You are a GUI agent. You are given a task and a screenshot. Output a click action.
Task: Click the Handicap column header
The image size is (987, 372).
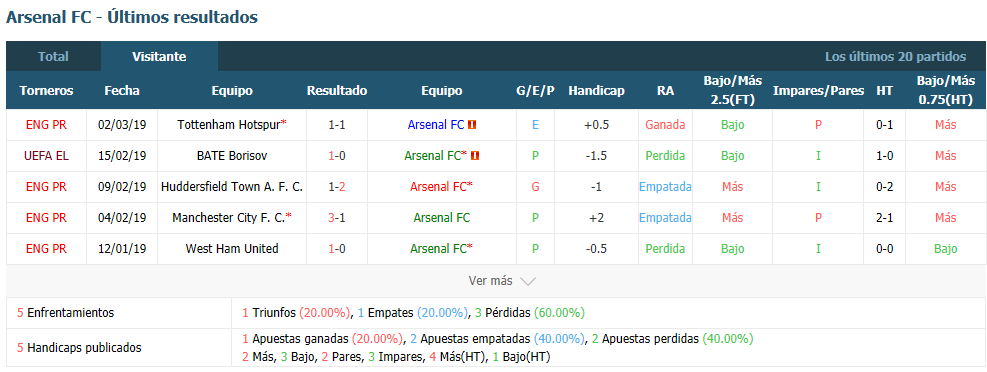coord(596,91)
